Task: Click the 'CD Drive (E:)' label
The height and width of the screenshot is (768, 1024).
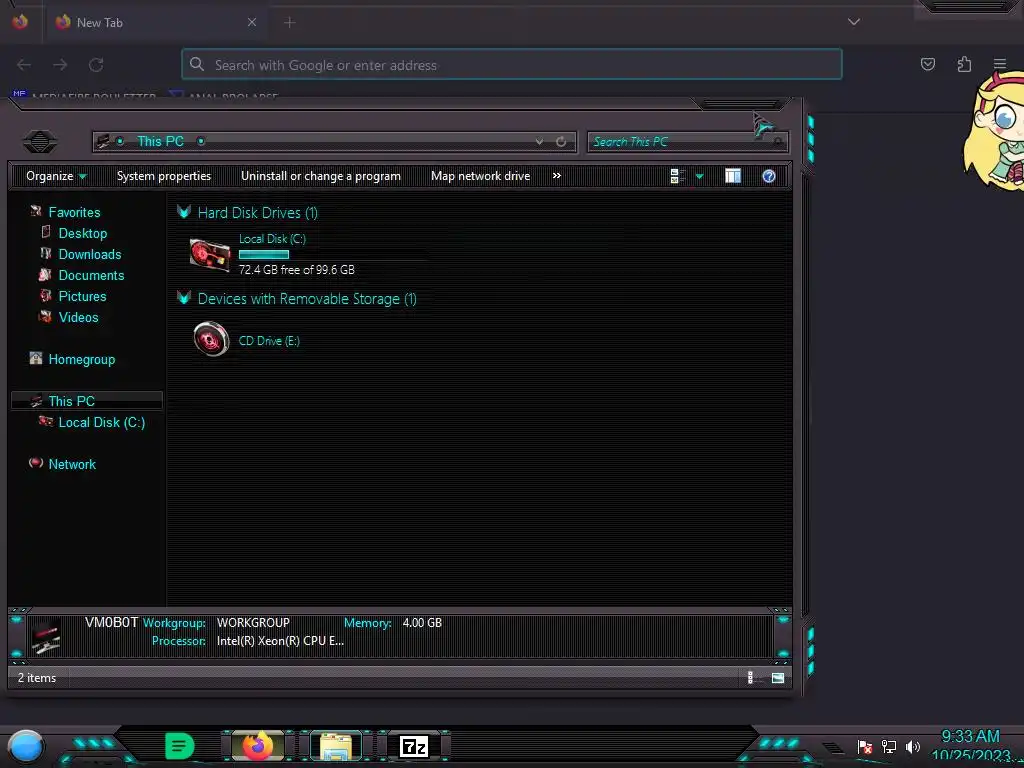Action: (x=269, y=340)
